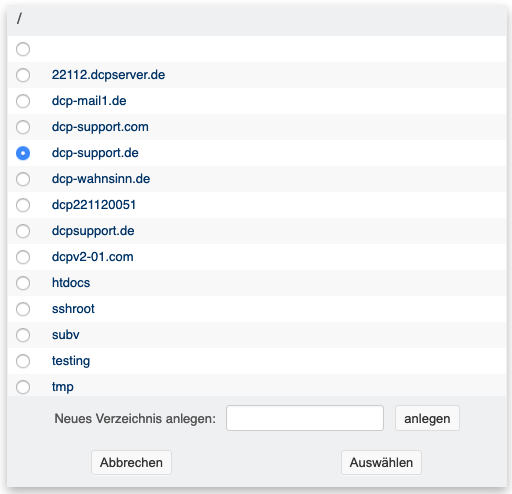Screen dimensions: 512x494
Task: Select dcp-support.com radio button
Action: [x=23, y=127]
